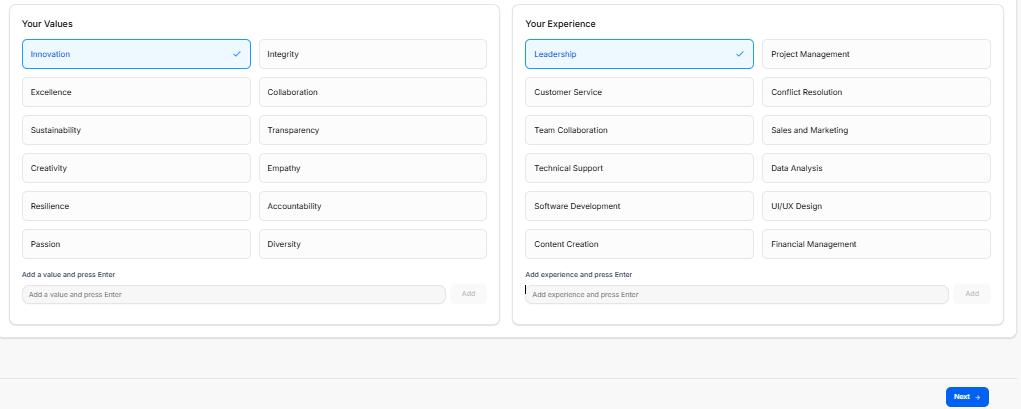The width and height of the screenshot is (1021, 409).
Task: Pick the Resilience value
Action: 136,206
